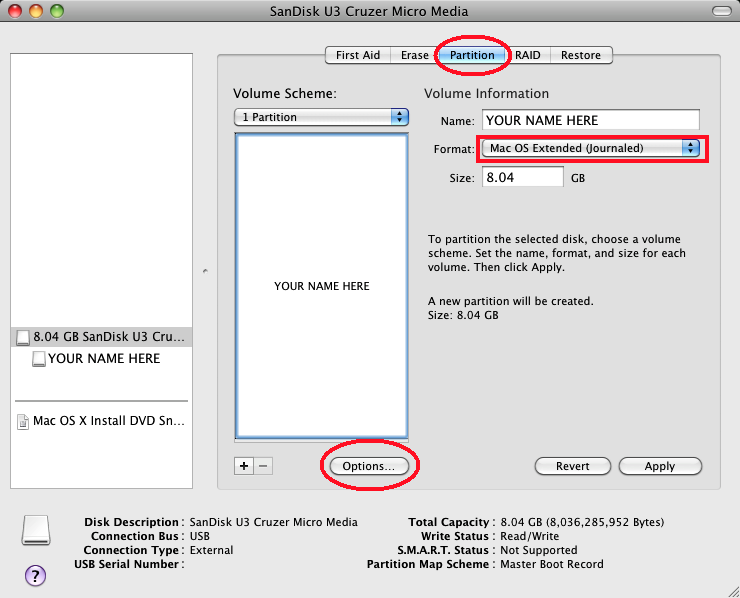The height and width of the screenshot is (598, 740).
Task: Click Partition Map Scheme value Master Boot Record
Action: pyautogui.click(x=552, y=564)
